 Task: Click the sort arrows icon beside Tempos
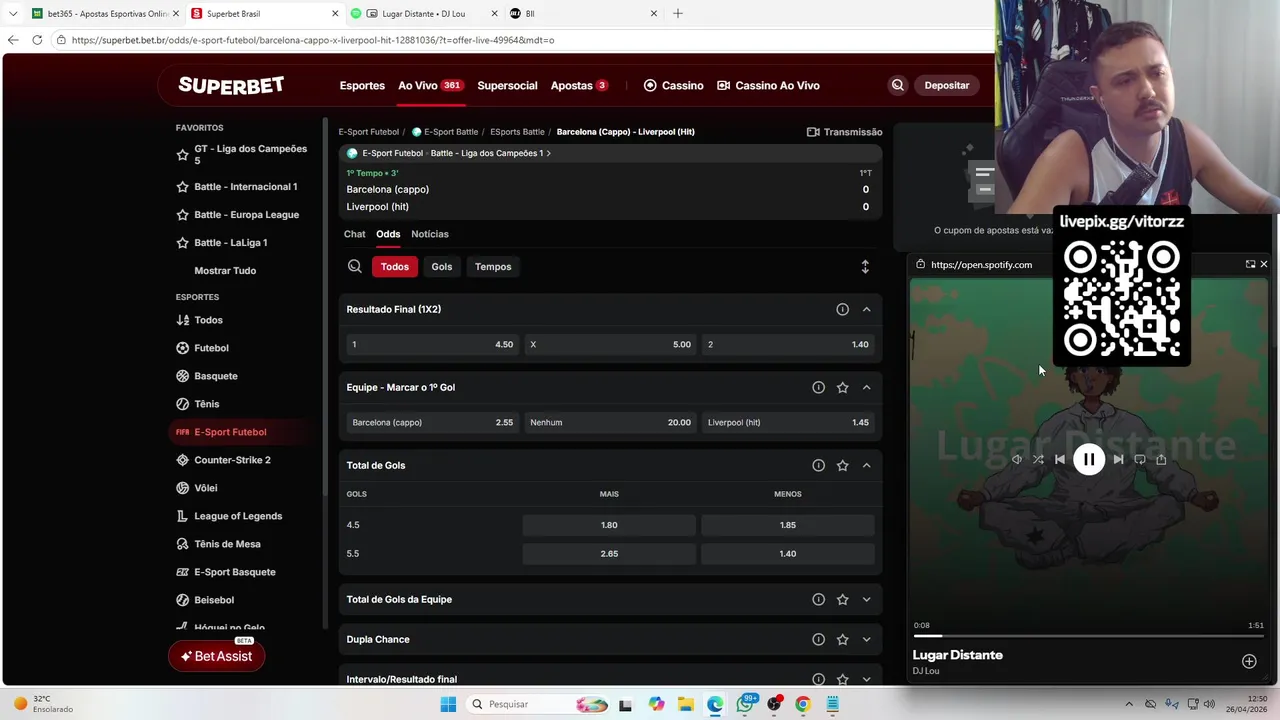point(865,266)
